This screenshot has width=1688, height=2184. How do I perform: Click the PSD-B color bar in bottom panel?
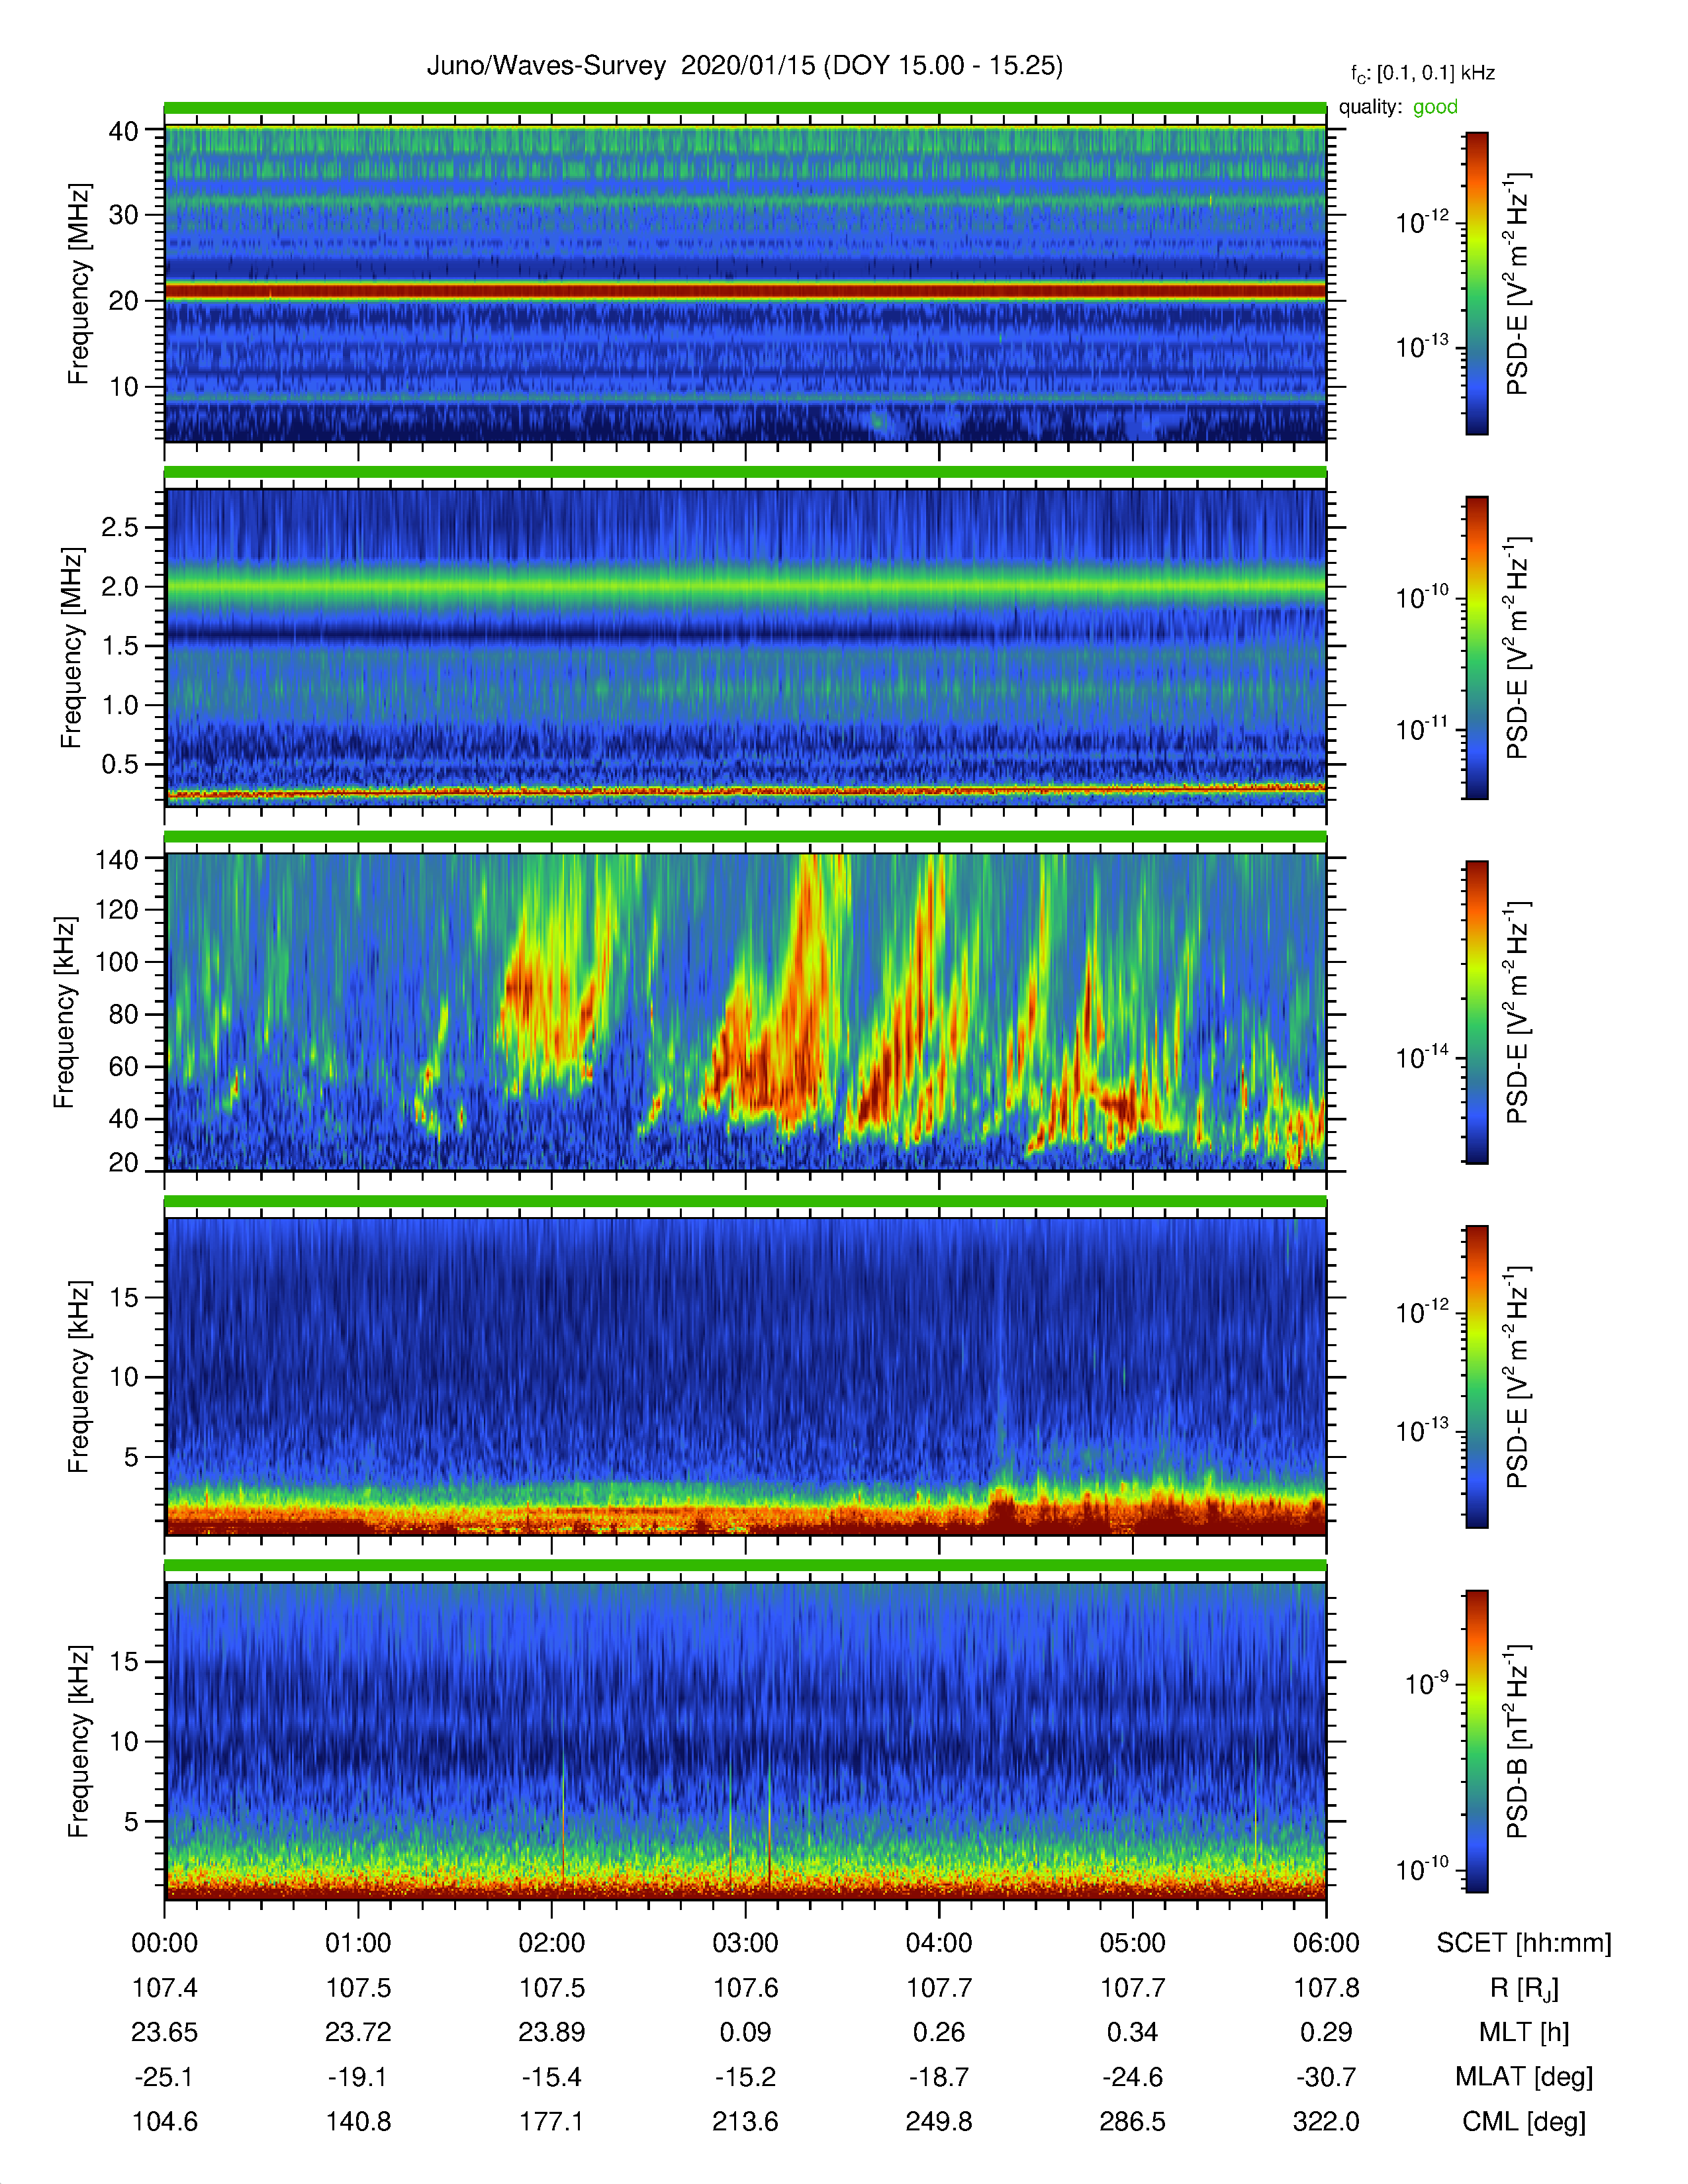pyautogui.click(x=1477, y=1741)
